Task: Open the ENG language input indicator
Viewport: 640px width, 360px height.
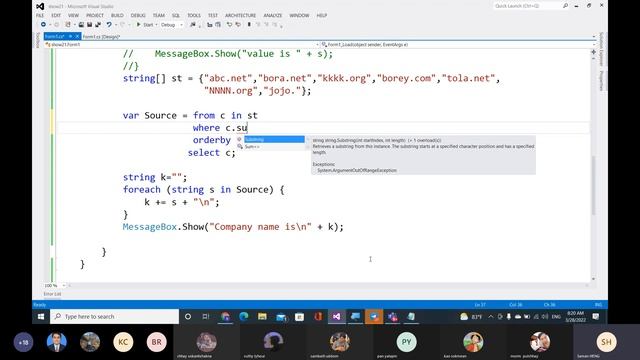Action: click(x=556, y=317)
